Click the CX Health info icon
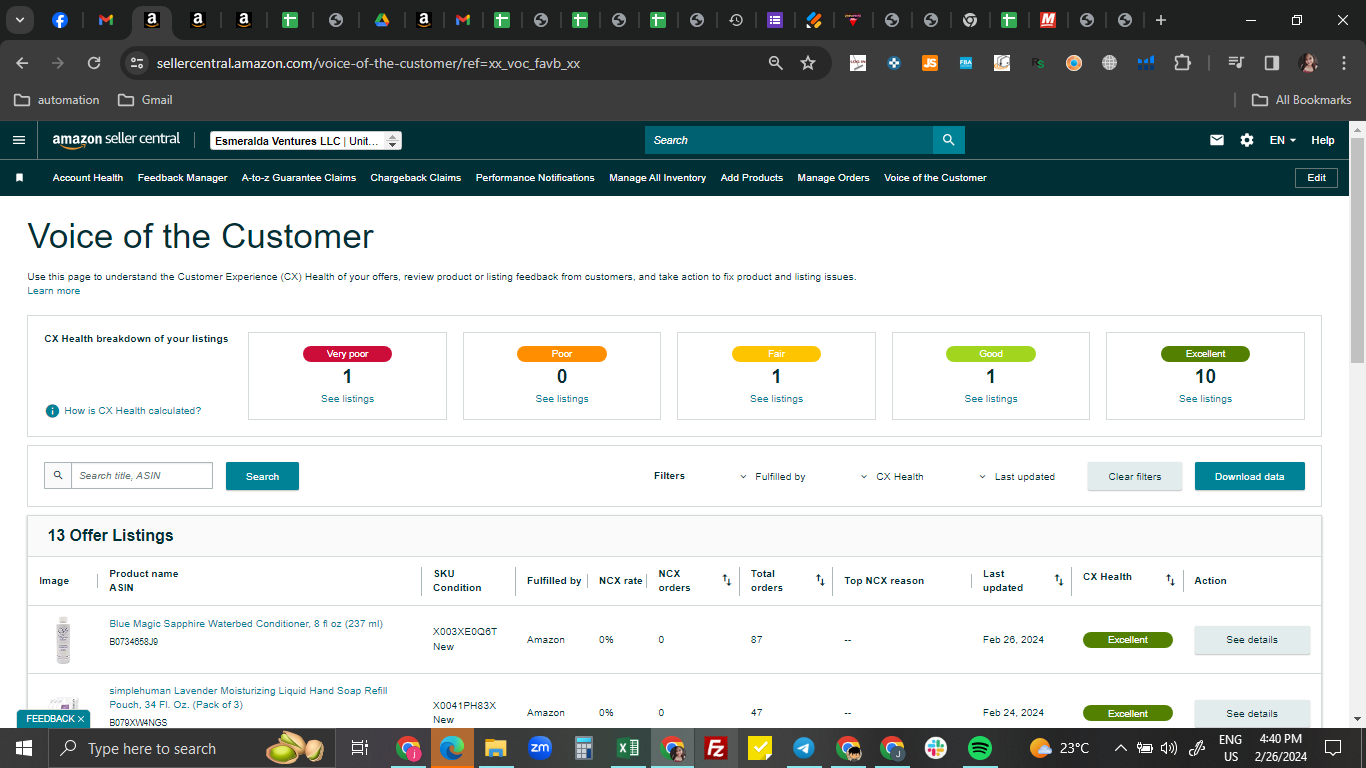Screen dimensions: 1366x768 (52, 411)
